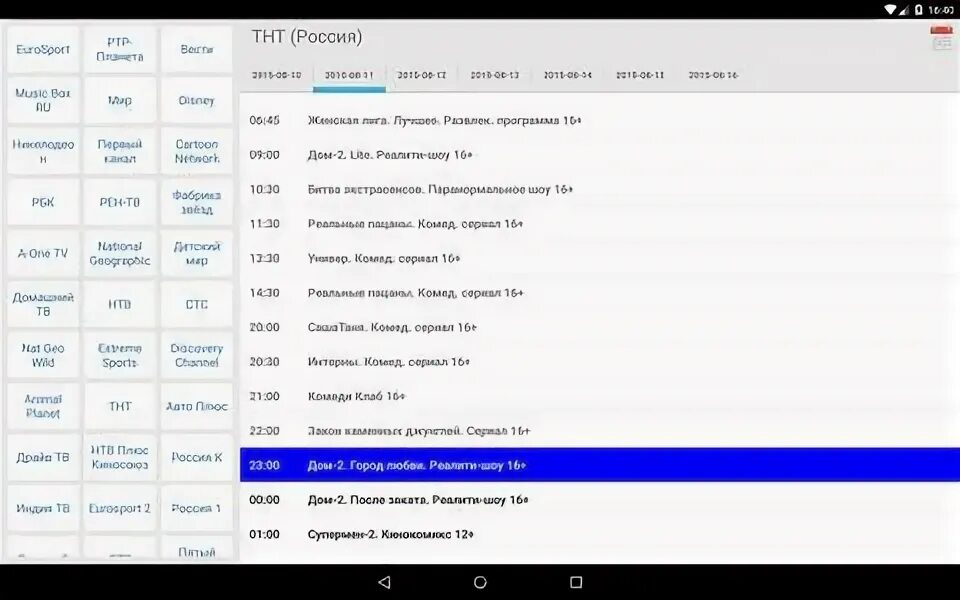960x600 pixels.
Task: Open the РЕН-ТВ channel tile
Action: (120, 202)
